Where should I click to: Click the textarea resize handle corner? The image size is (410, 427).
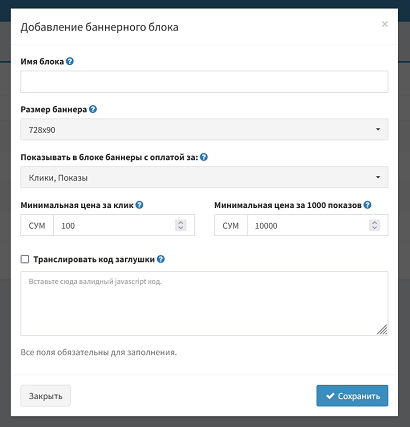[x=382, y=329]
